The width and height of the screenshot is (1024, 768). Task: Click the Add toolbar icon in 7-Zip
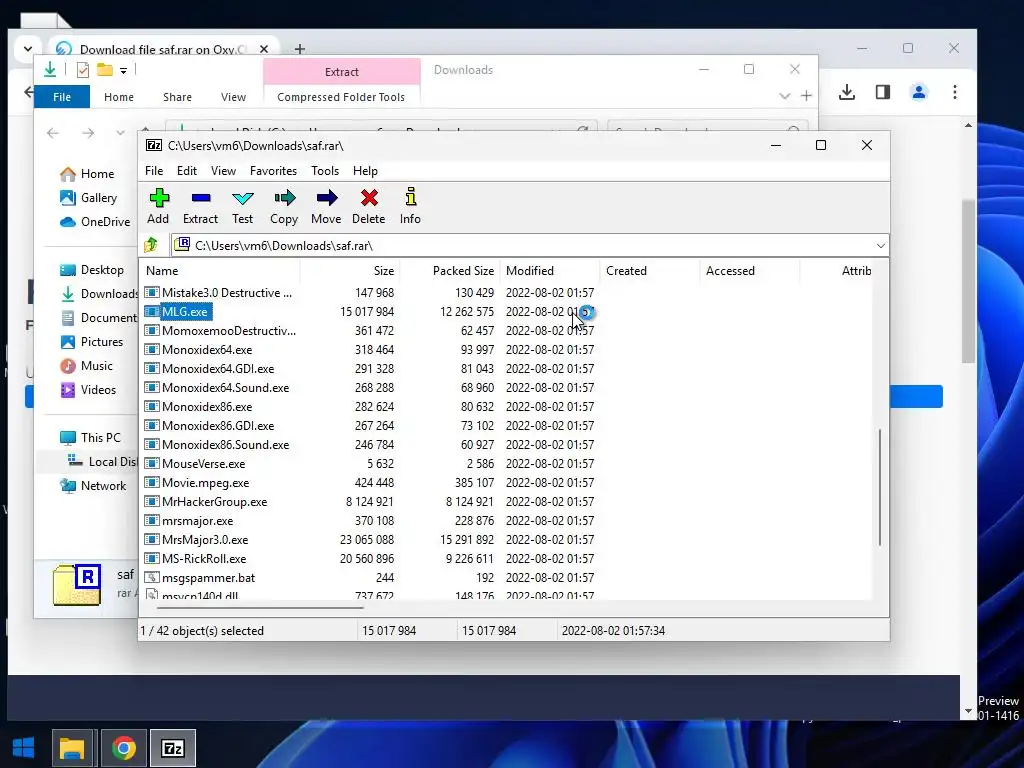[x=158, y=206]
